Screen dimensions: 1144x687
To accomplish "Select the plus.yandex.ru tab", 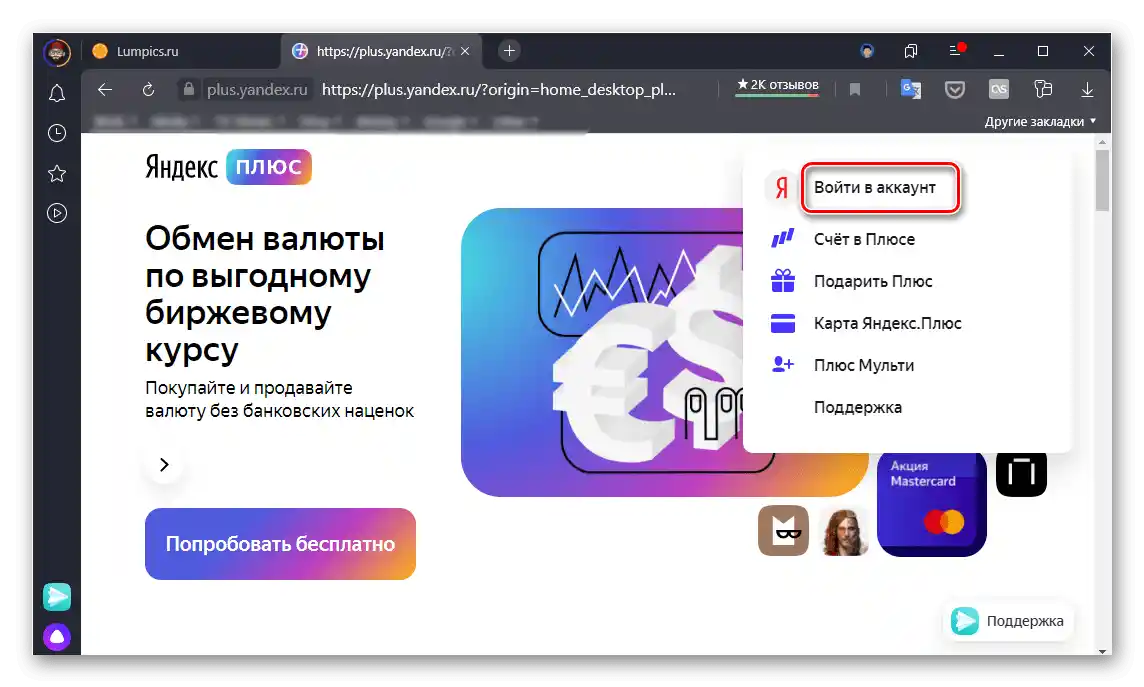I will 379,51.
